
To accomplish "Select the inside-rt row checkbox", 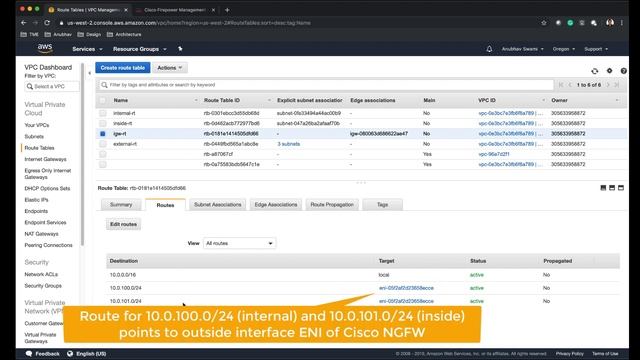I will click(102, 123).
